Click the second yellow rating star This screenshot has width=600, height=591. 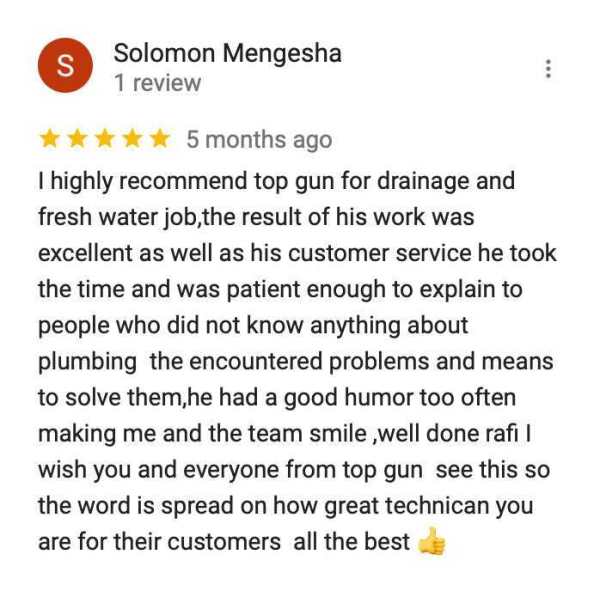click(77, 139)
